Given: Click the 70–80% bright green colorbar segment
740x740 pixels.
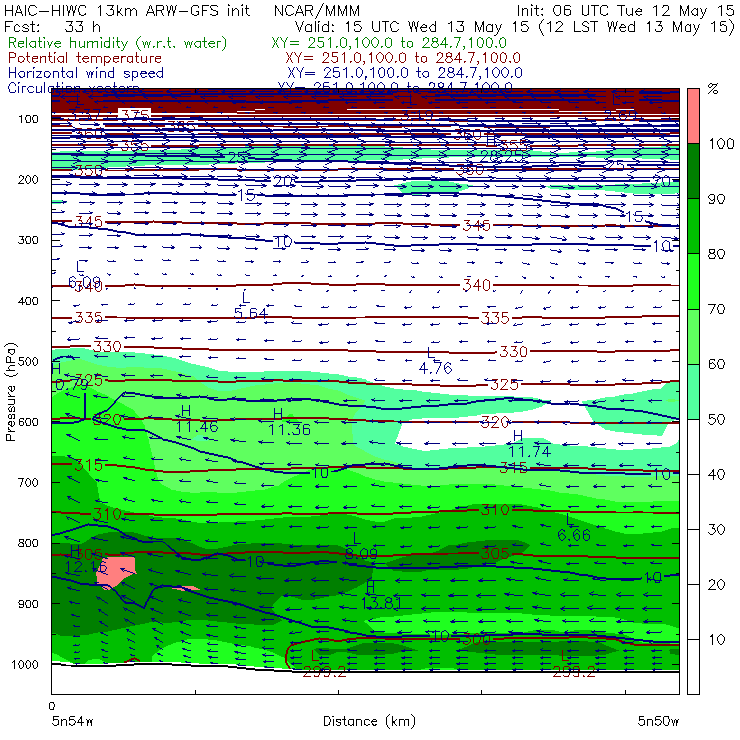Looking at the screenshot, I should [x=693, y=281].
